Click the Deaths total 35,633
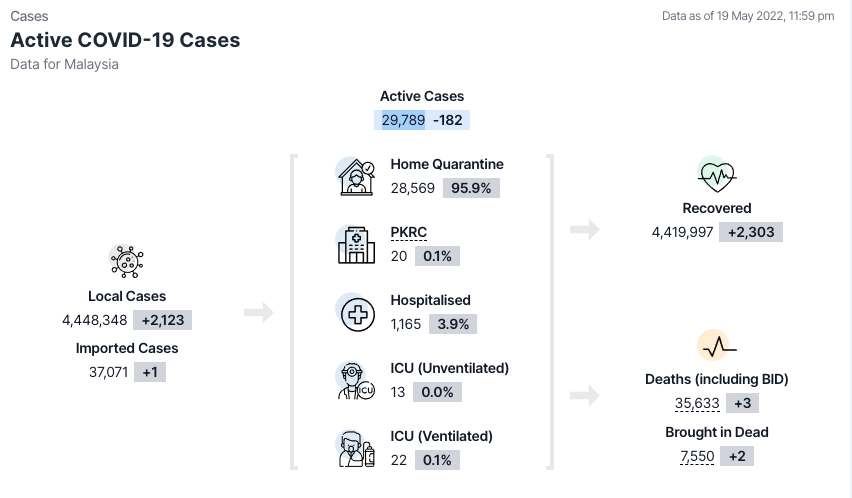This screenshot has height=498, width=852. 697,404
